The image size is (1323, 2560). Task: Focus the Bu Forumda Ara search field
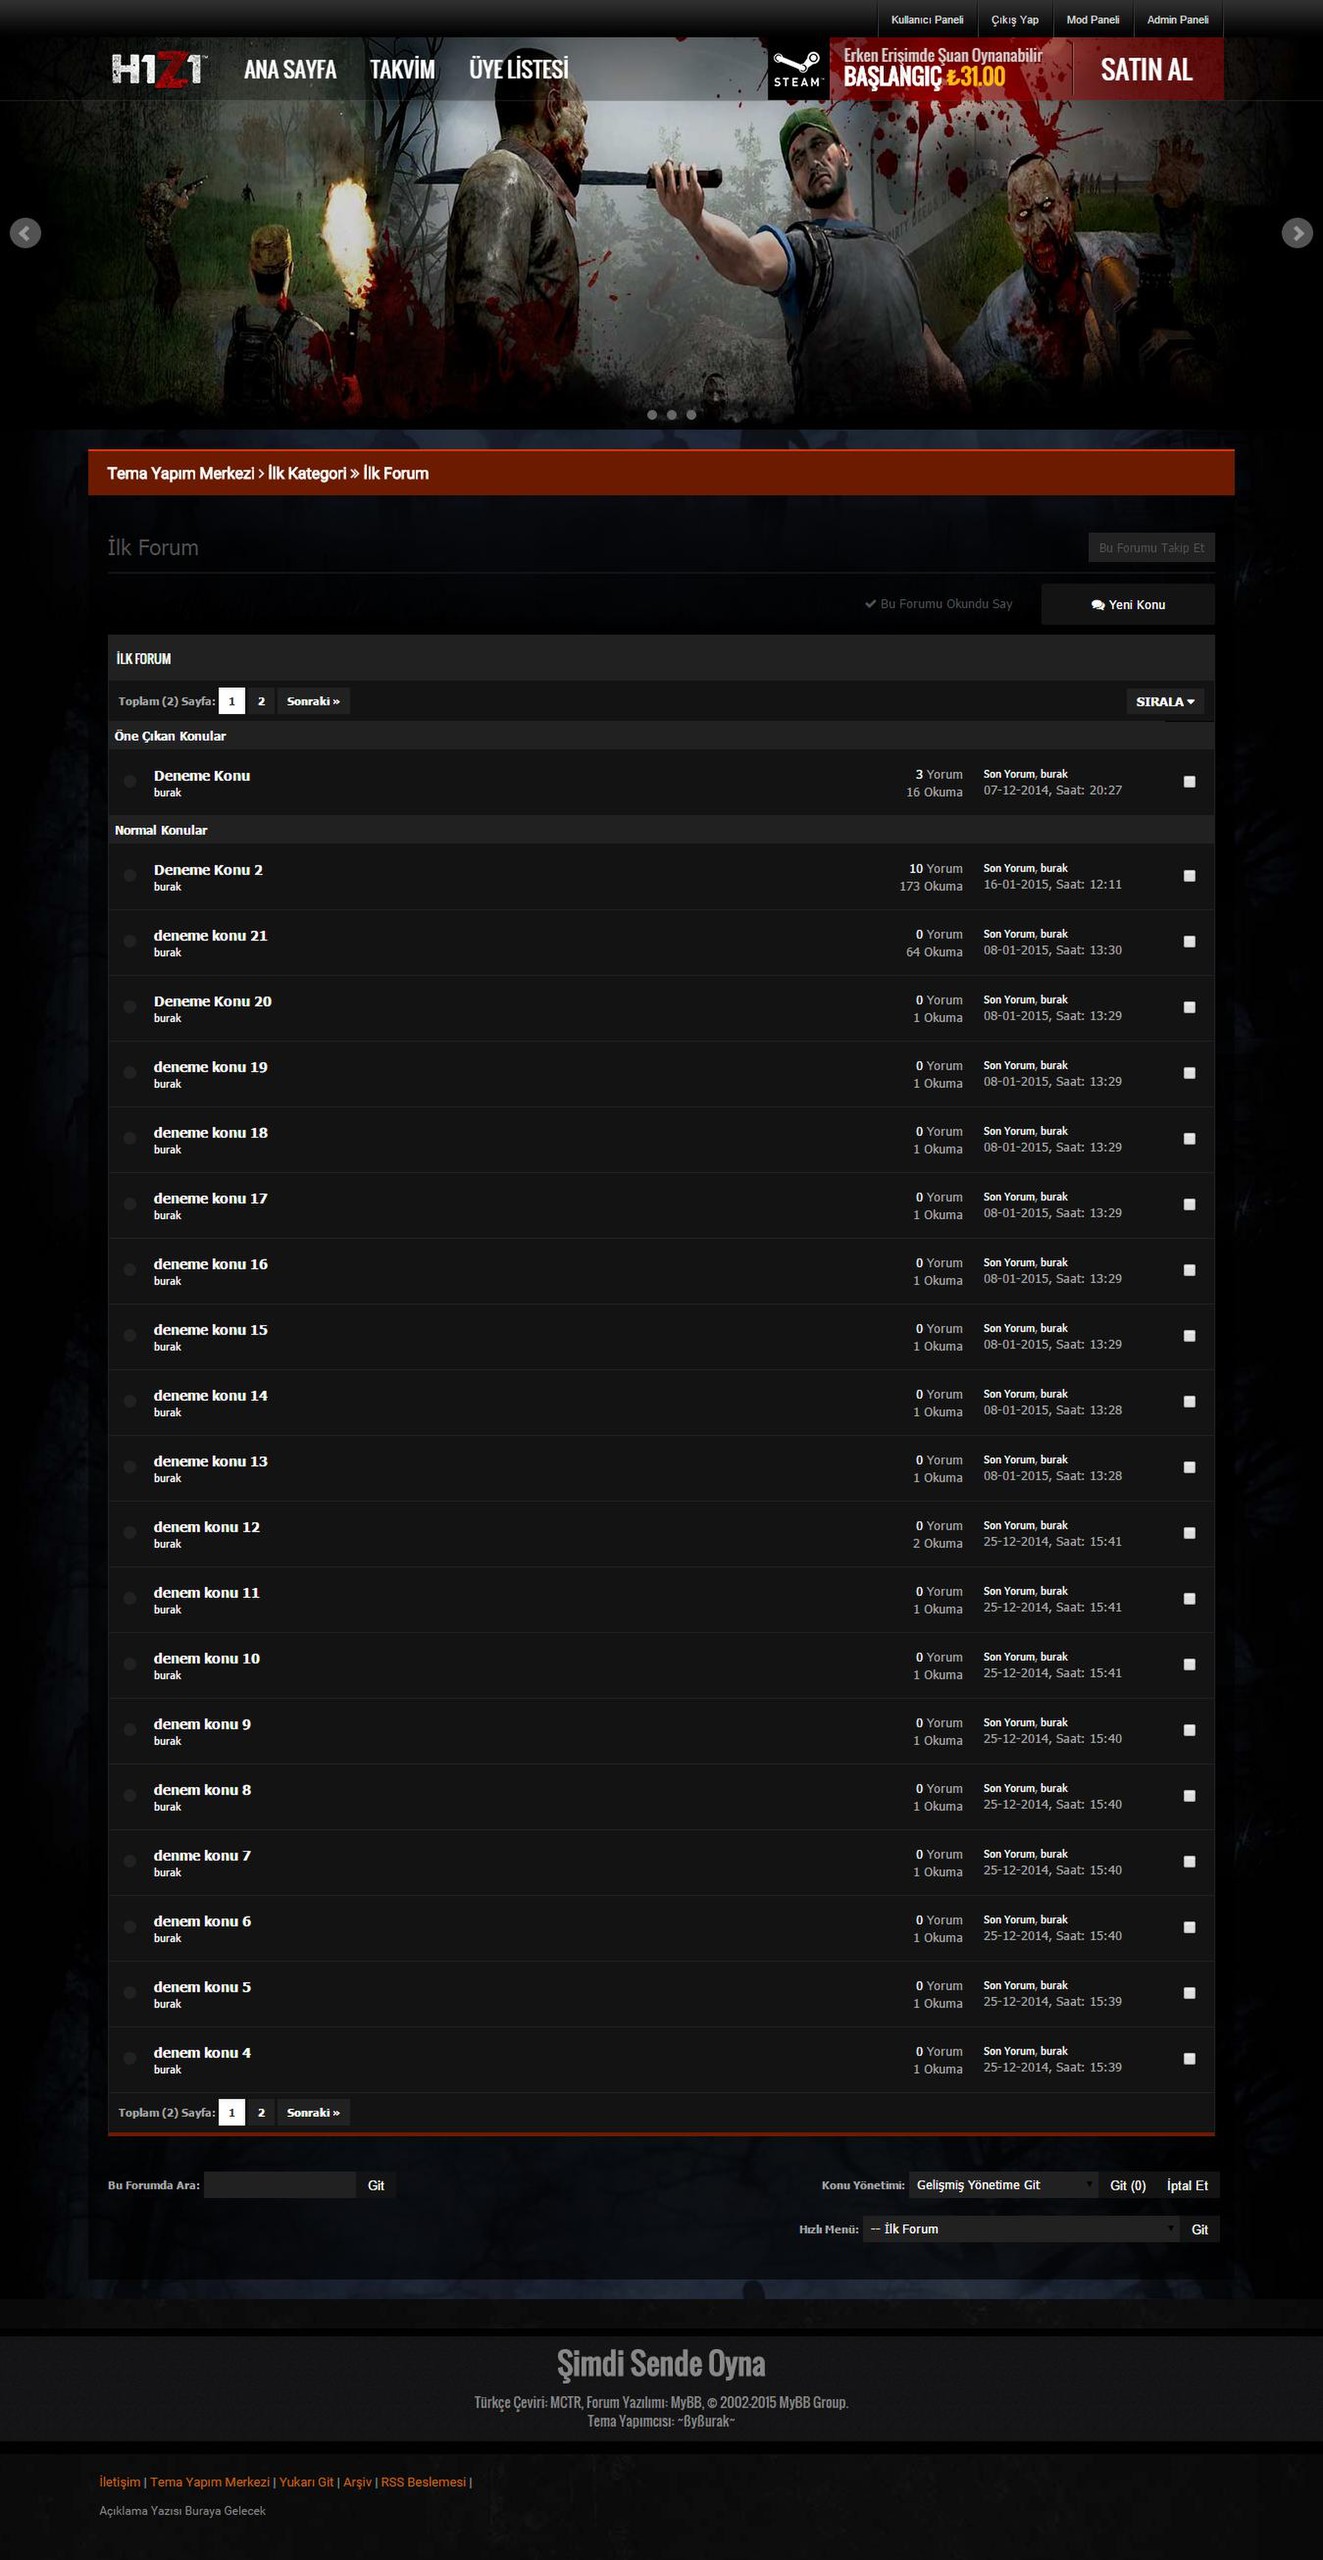(x=280, y=2185)
